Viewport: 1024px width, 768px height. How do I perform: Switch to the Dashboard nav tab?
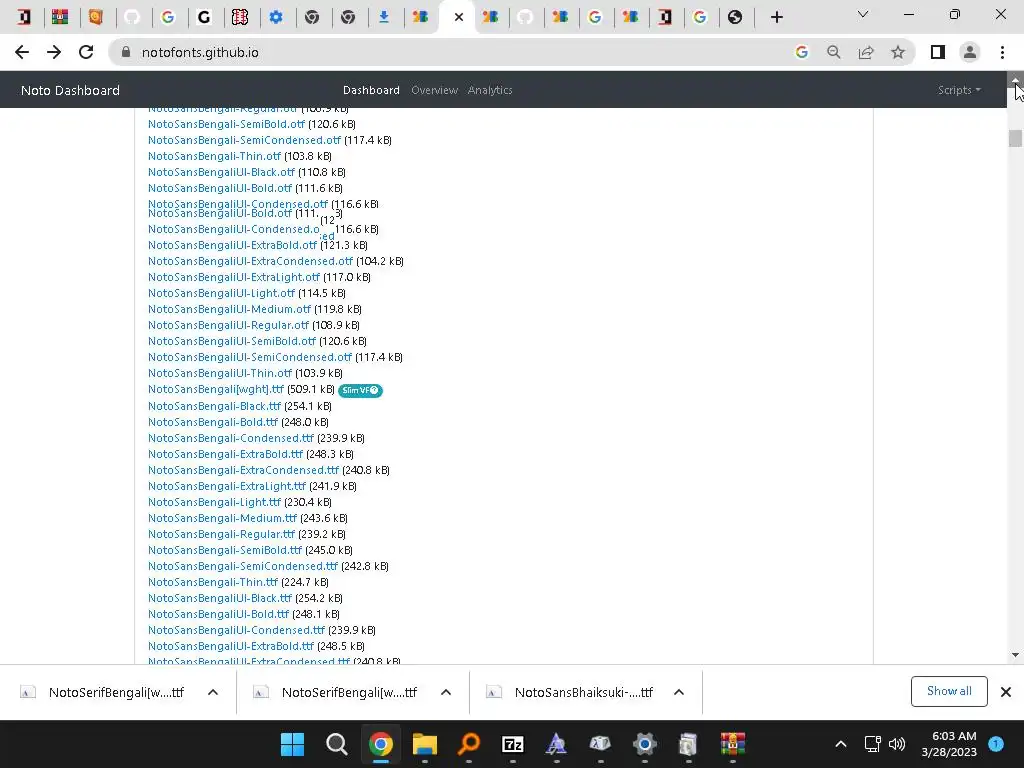coord(371,90)
